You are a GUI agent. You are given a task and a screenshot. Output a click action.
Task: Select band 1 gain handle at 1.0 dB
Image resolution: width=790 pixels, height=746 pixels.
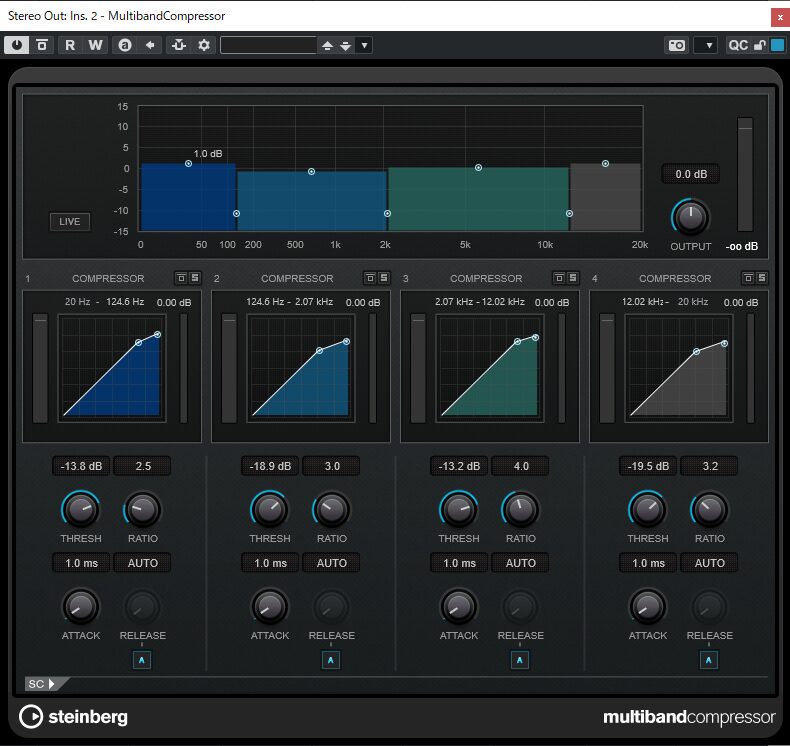tap(188, 164)
